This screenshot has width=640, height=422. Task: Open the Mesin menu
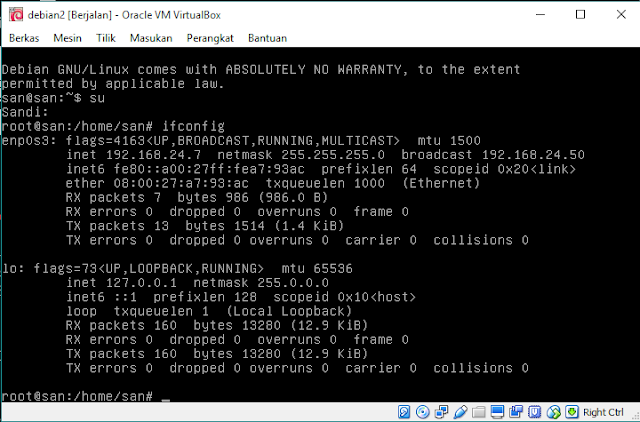point(67,38)
